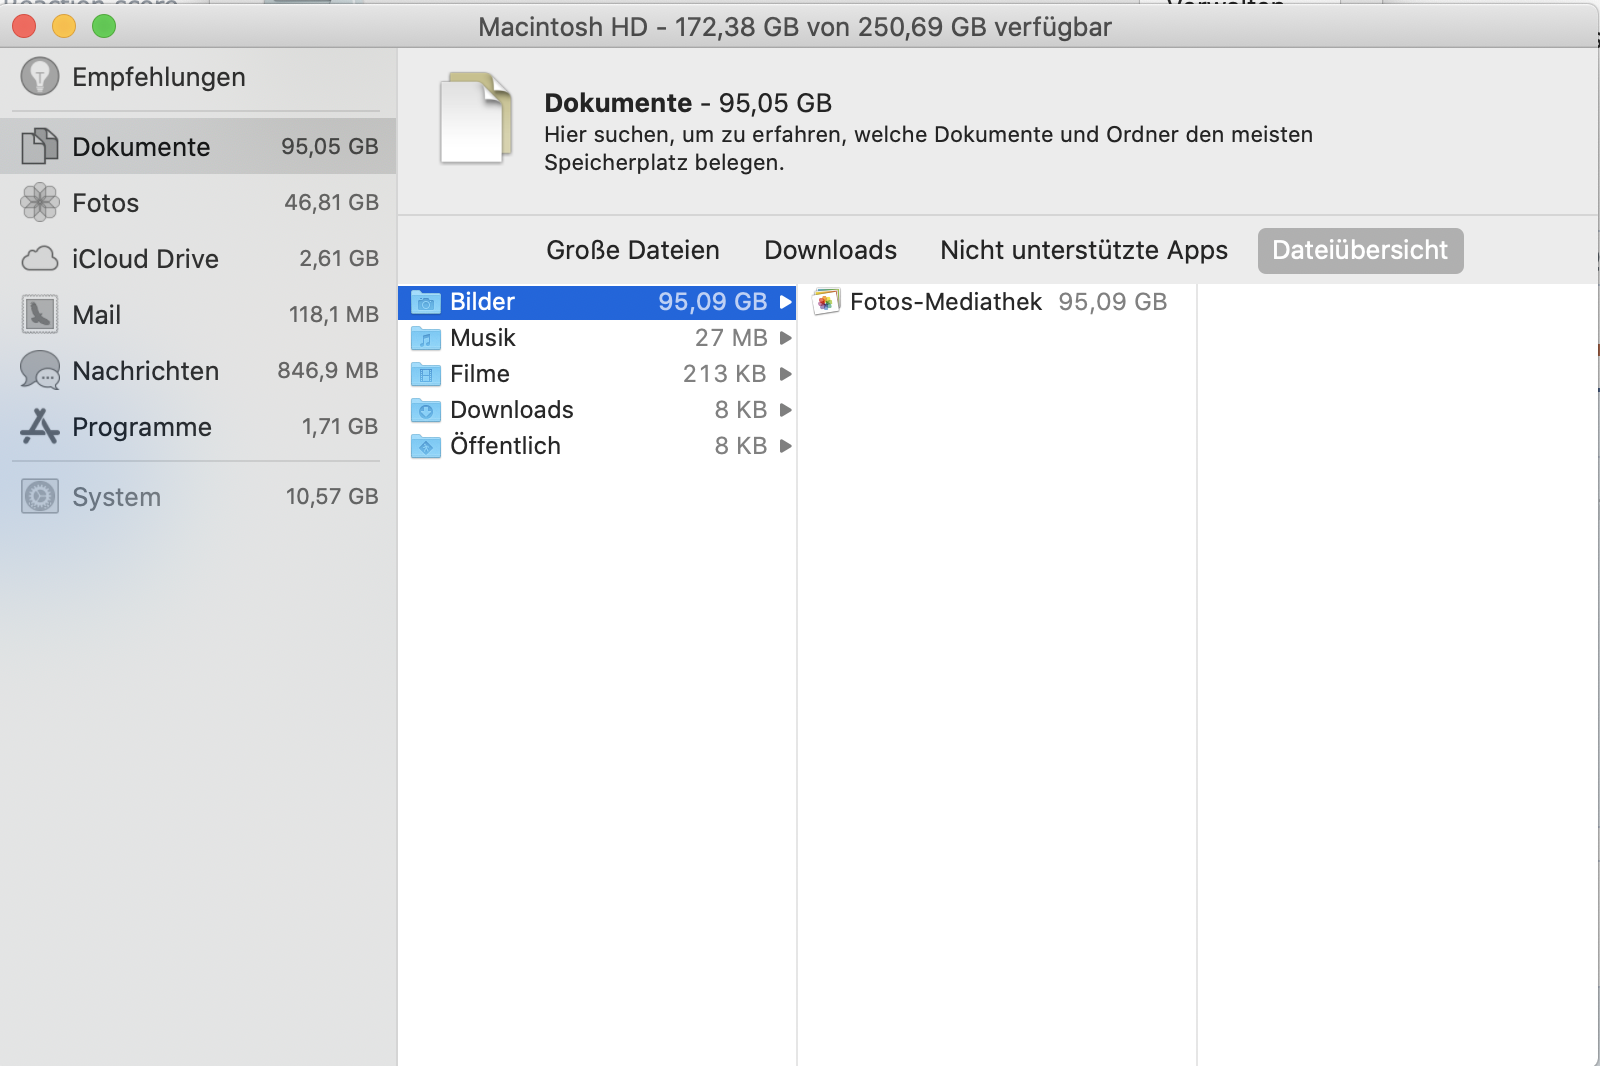
Task: Select Dokumente label in the sidebar
Action: tap(141, 147)
